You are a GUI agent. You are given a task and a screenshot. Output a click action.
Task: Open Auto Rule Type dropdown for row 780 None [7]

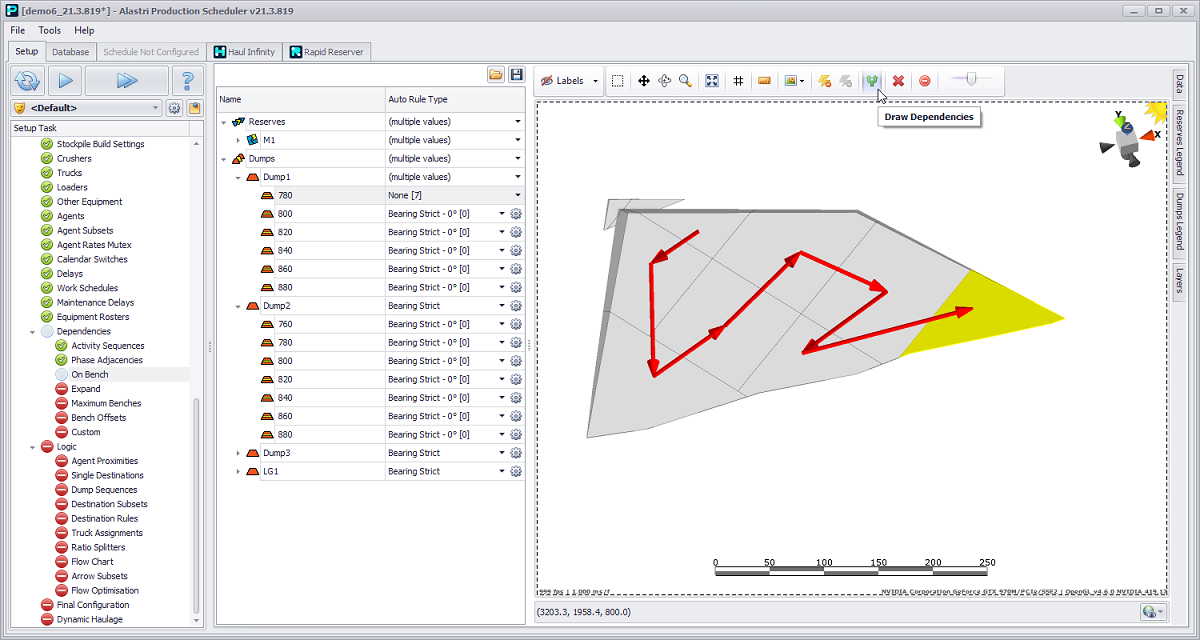click(x=517, y=195)
